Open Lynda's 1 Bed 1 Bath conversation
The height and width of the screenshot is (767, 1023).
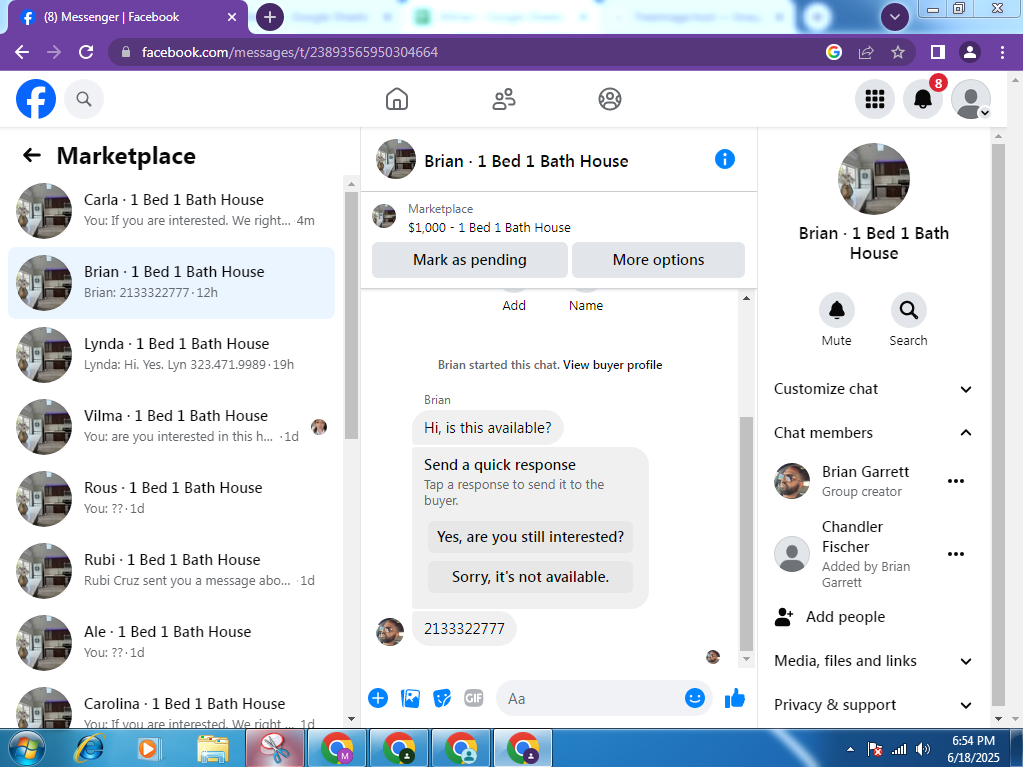(172, 355)
